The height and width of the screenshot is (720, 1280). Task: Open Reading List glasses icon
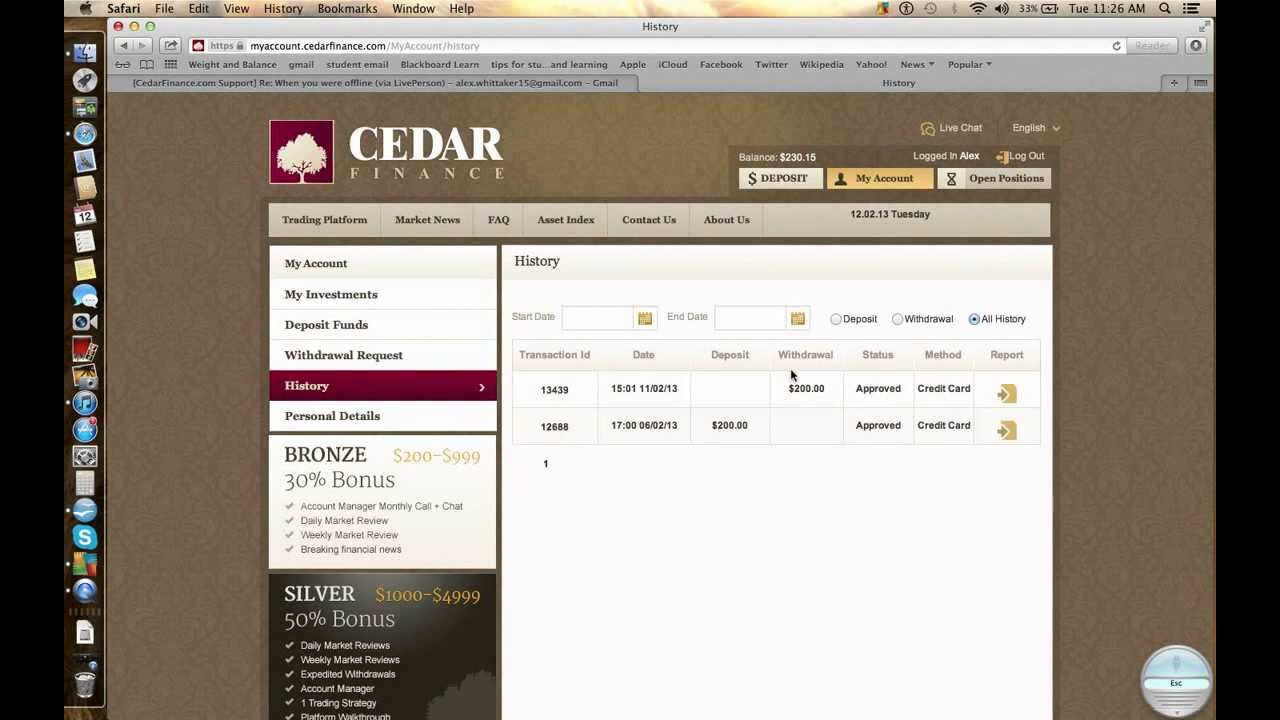[122, 64]
